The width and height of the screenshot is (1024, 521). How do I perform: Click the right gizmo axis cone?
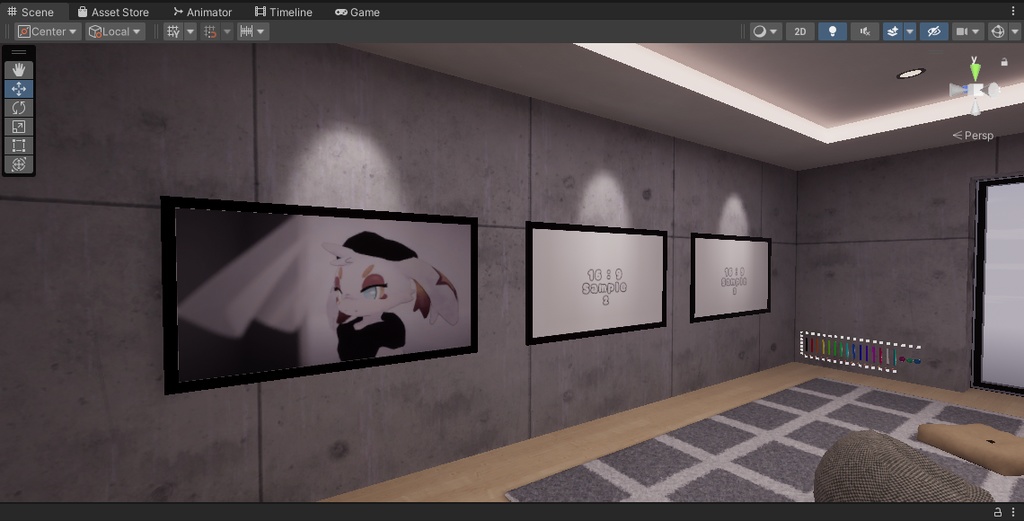point(993,89)
